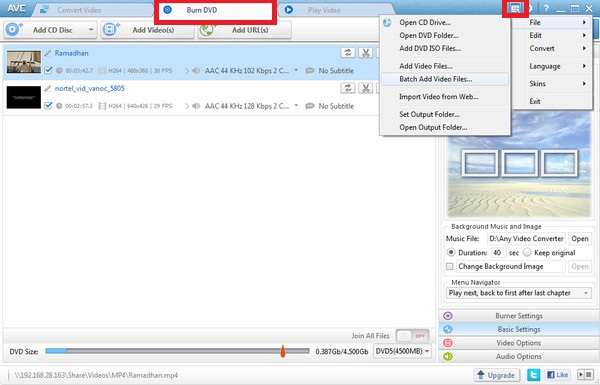This screenshot has width=600, height=385.
Task: Click the Open CD Drive disc icon
Action: [387, 23]
